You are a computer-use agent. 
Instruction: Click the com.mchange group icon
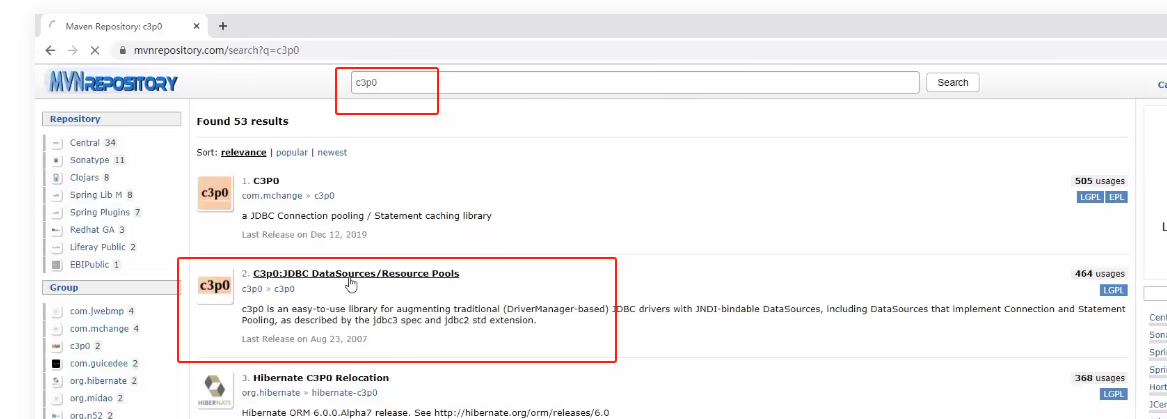[x=57, y=329]
